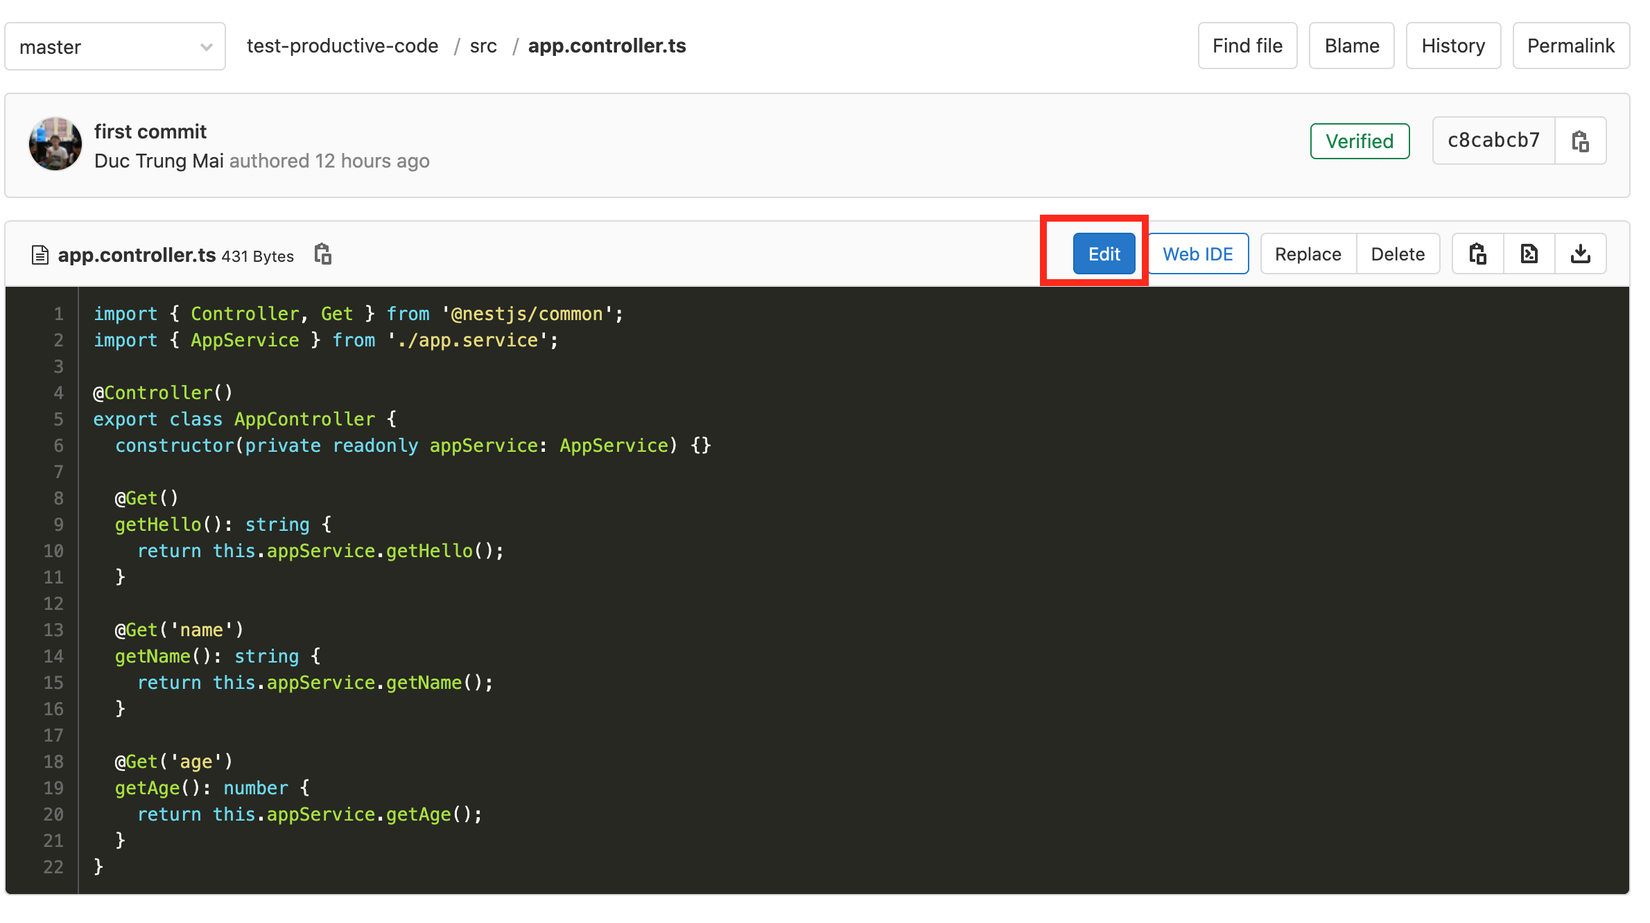Select line number 13 in the gutter
This screenshot has width=1650, height=923.
54,630
